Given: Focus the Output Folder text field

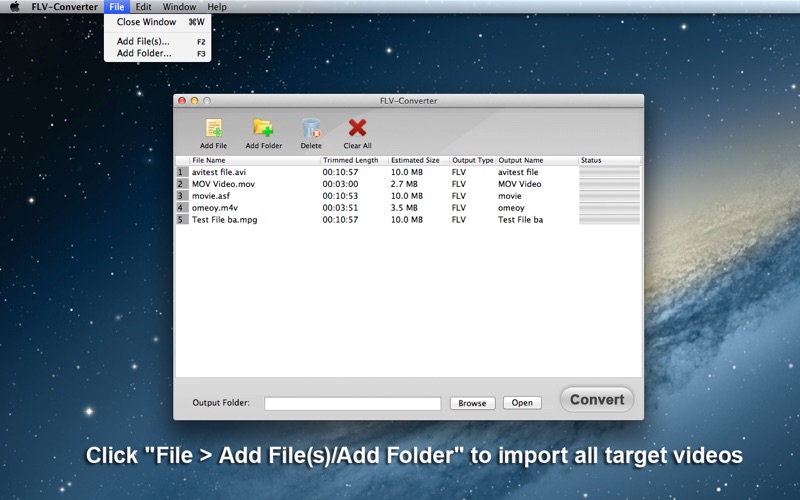Looking at the screenshot, I should (x=353, y=403).
